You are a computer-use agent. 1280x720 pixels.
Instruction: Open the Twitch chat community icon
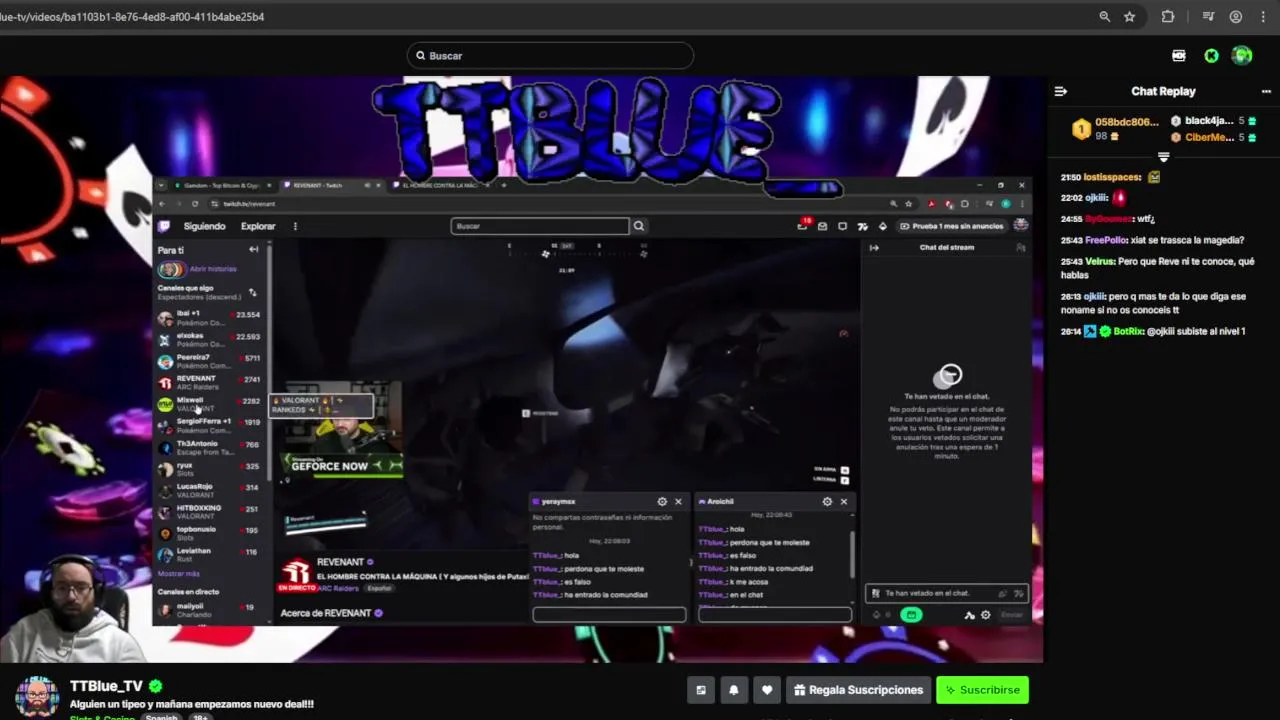1020,248
